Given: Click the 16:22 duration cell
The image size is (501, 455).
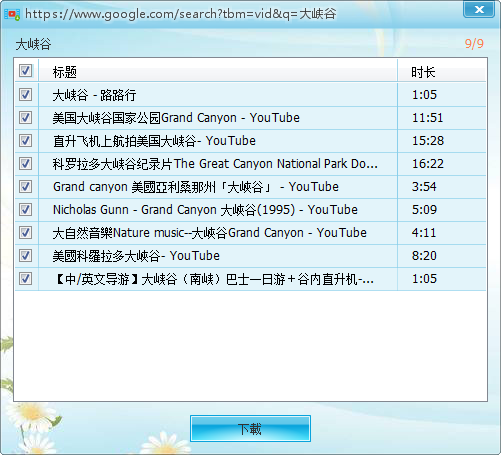Looking at the screenshot, I should click(x=428, y=164).
